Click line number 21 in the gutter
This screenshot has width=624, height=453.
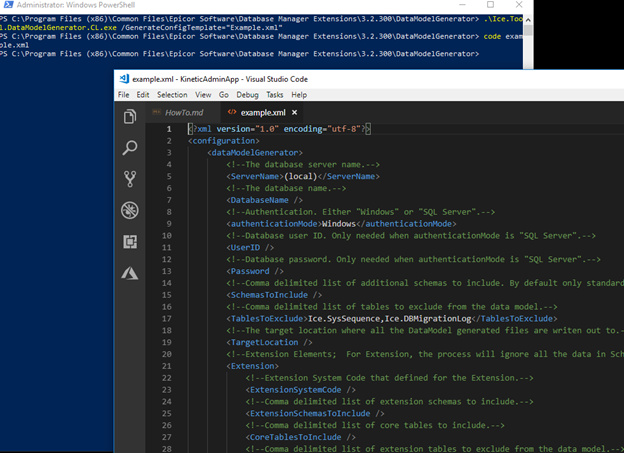click(x=167, y=366)
